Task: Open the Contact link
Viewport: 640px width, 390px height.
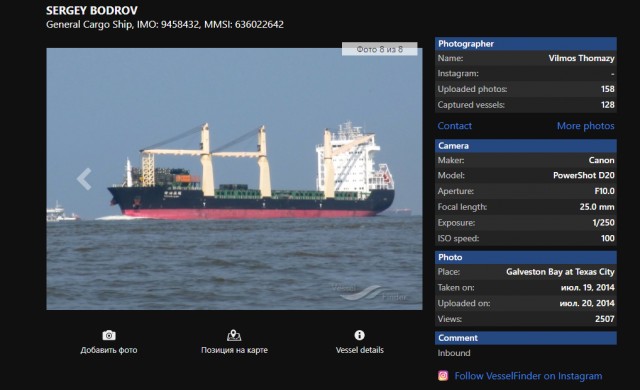Action: click(455, 126)
